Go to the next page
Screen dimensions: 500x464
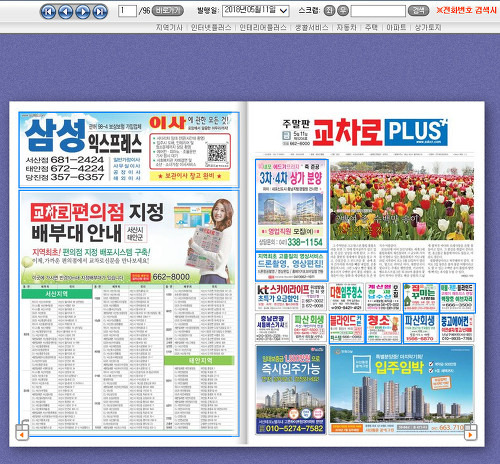coord(83,12)
